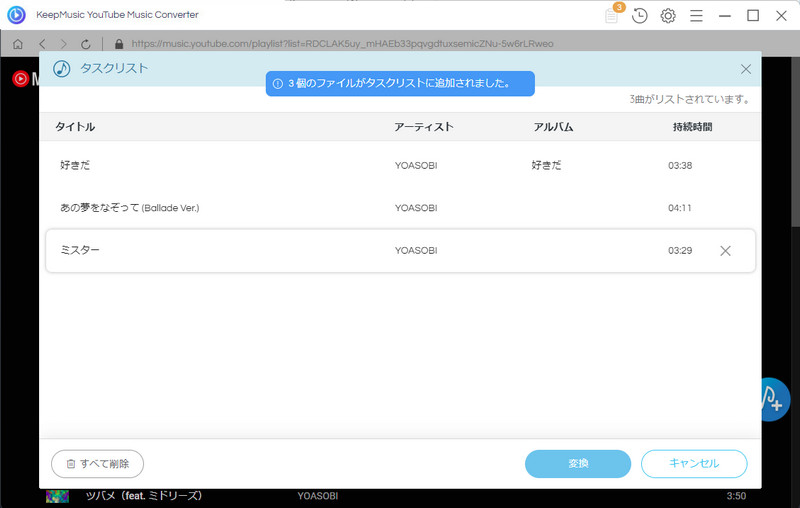Image resolution: width=800 pixels, height=508 pixels.
Task: Open the conversion history clock icon
Action: (639, 16)
